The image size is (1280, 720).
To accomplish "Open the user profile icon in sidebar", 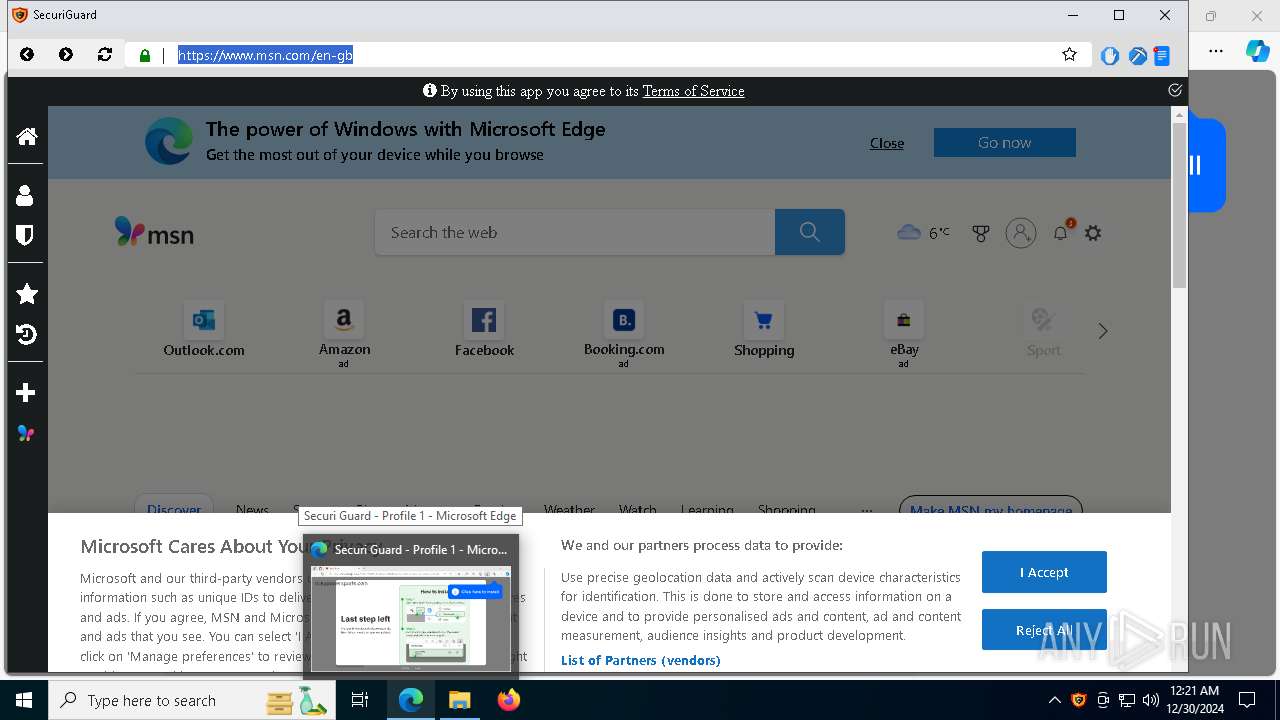I will [26, 195].
